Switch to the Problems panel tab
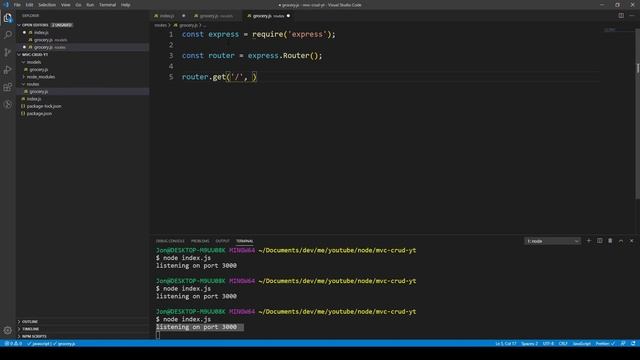 tap(200, 241)
